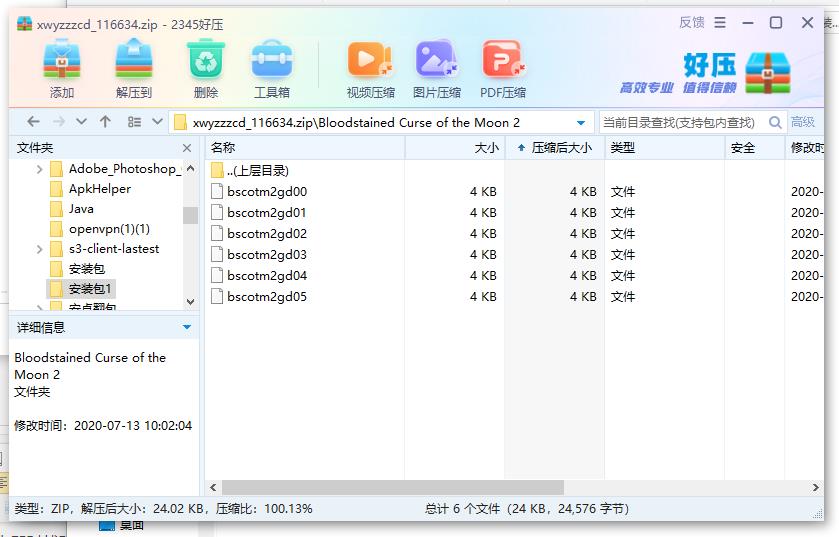The width and height of the screenshot is (839, 537).
Task: Click the 好压 logo banner icon
Action: click(x=767, y=73)
